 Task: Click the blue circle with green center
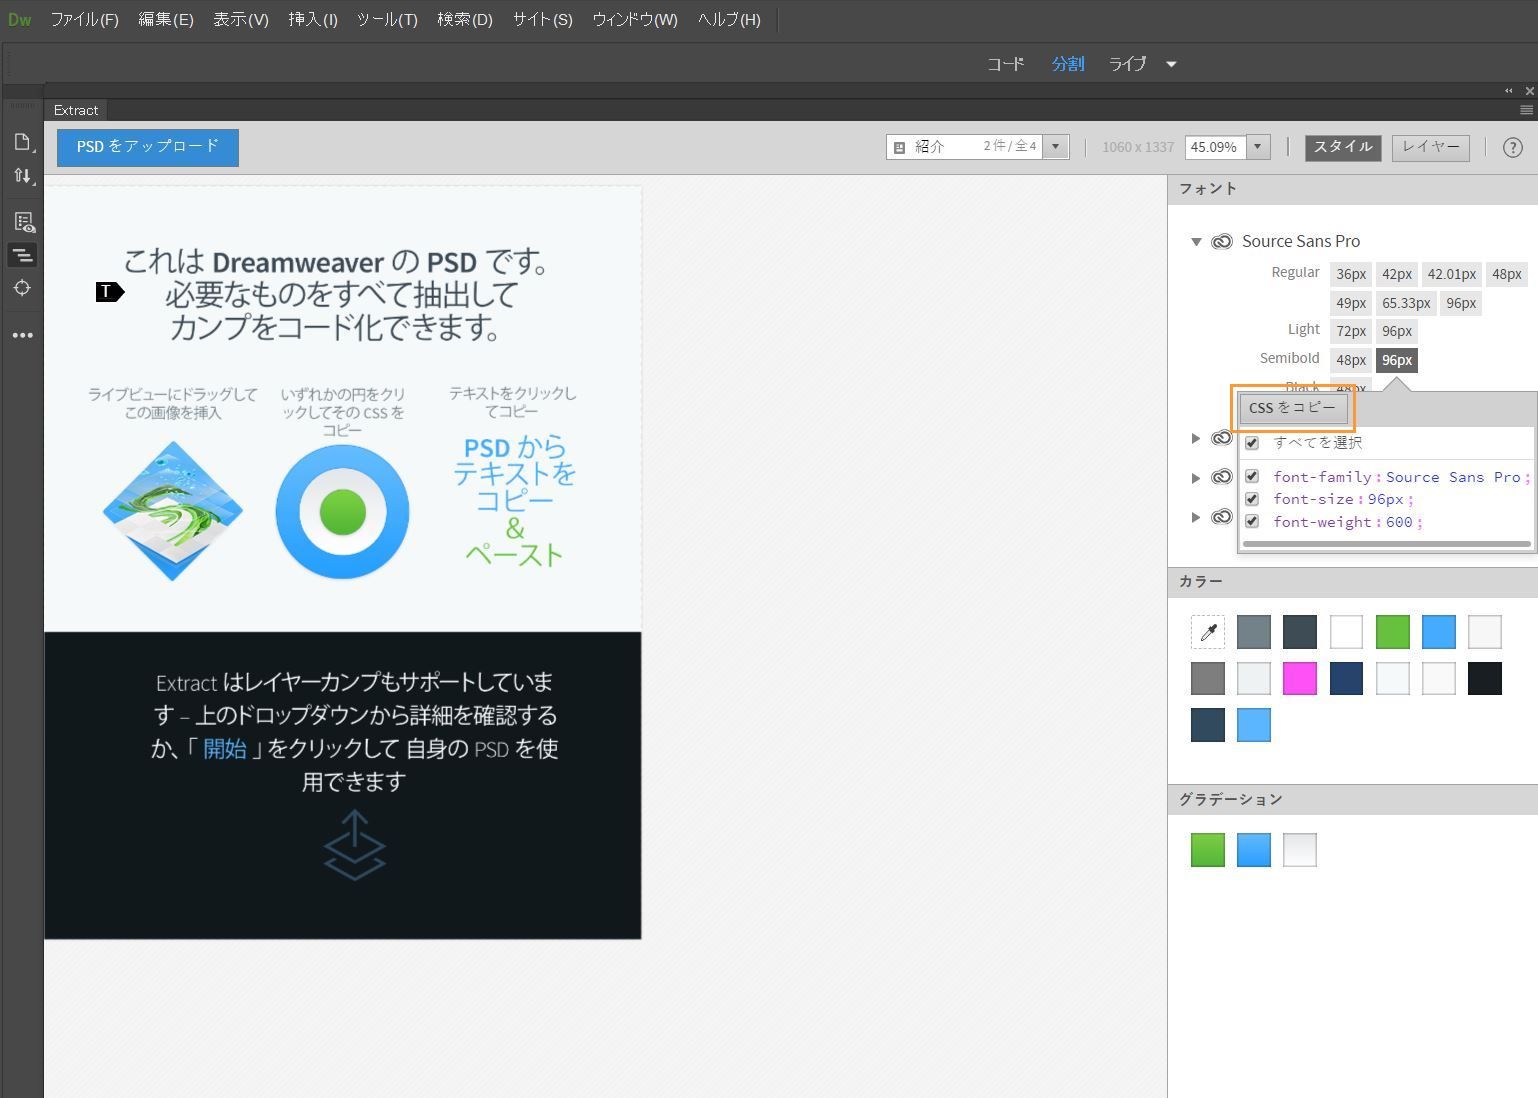point(342,512)
